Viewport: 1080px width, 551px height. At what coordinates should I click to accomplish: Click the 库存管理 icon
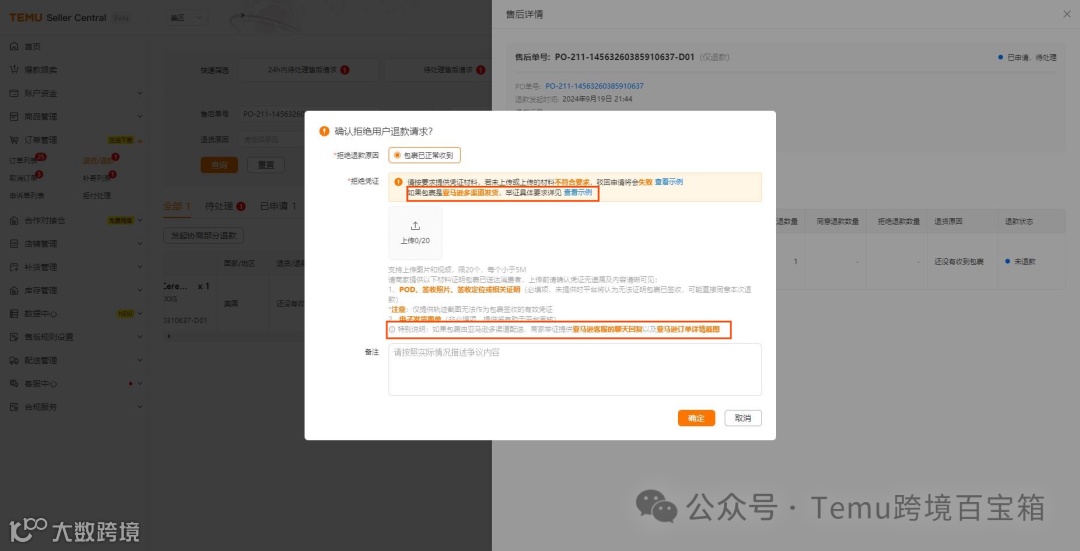coord(14,291)
